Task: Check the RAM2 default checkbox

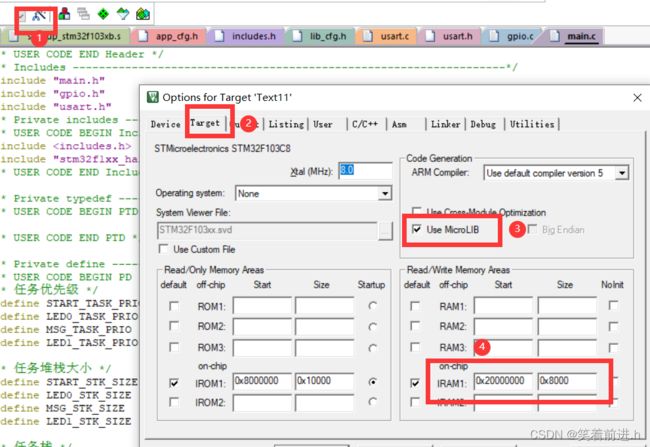Action: [x=415, y=326]
